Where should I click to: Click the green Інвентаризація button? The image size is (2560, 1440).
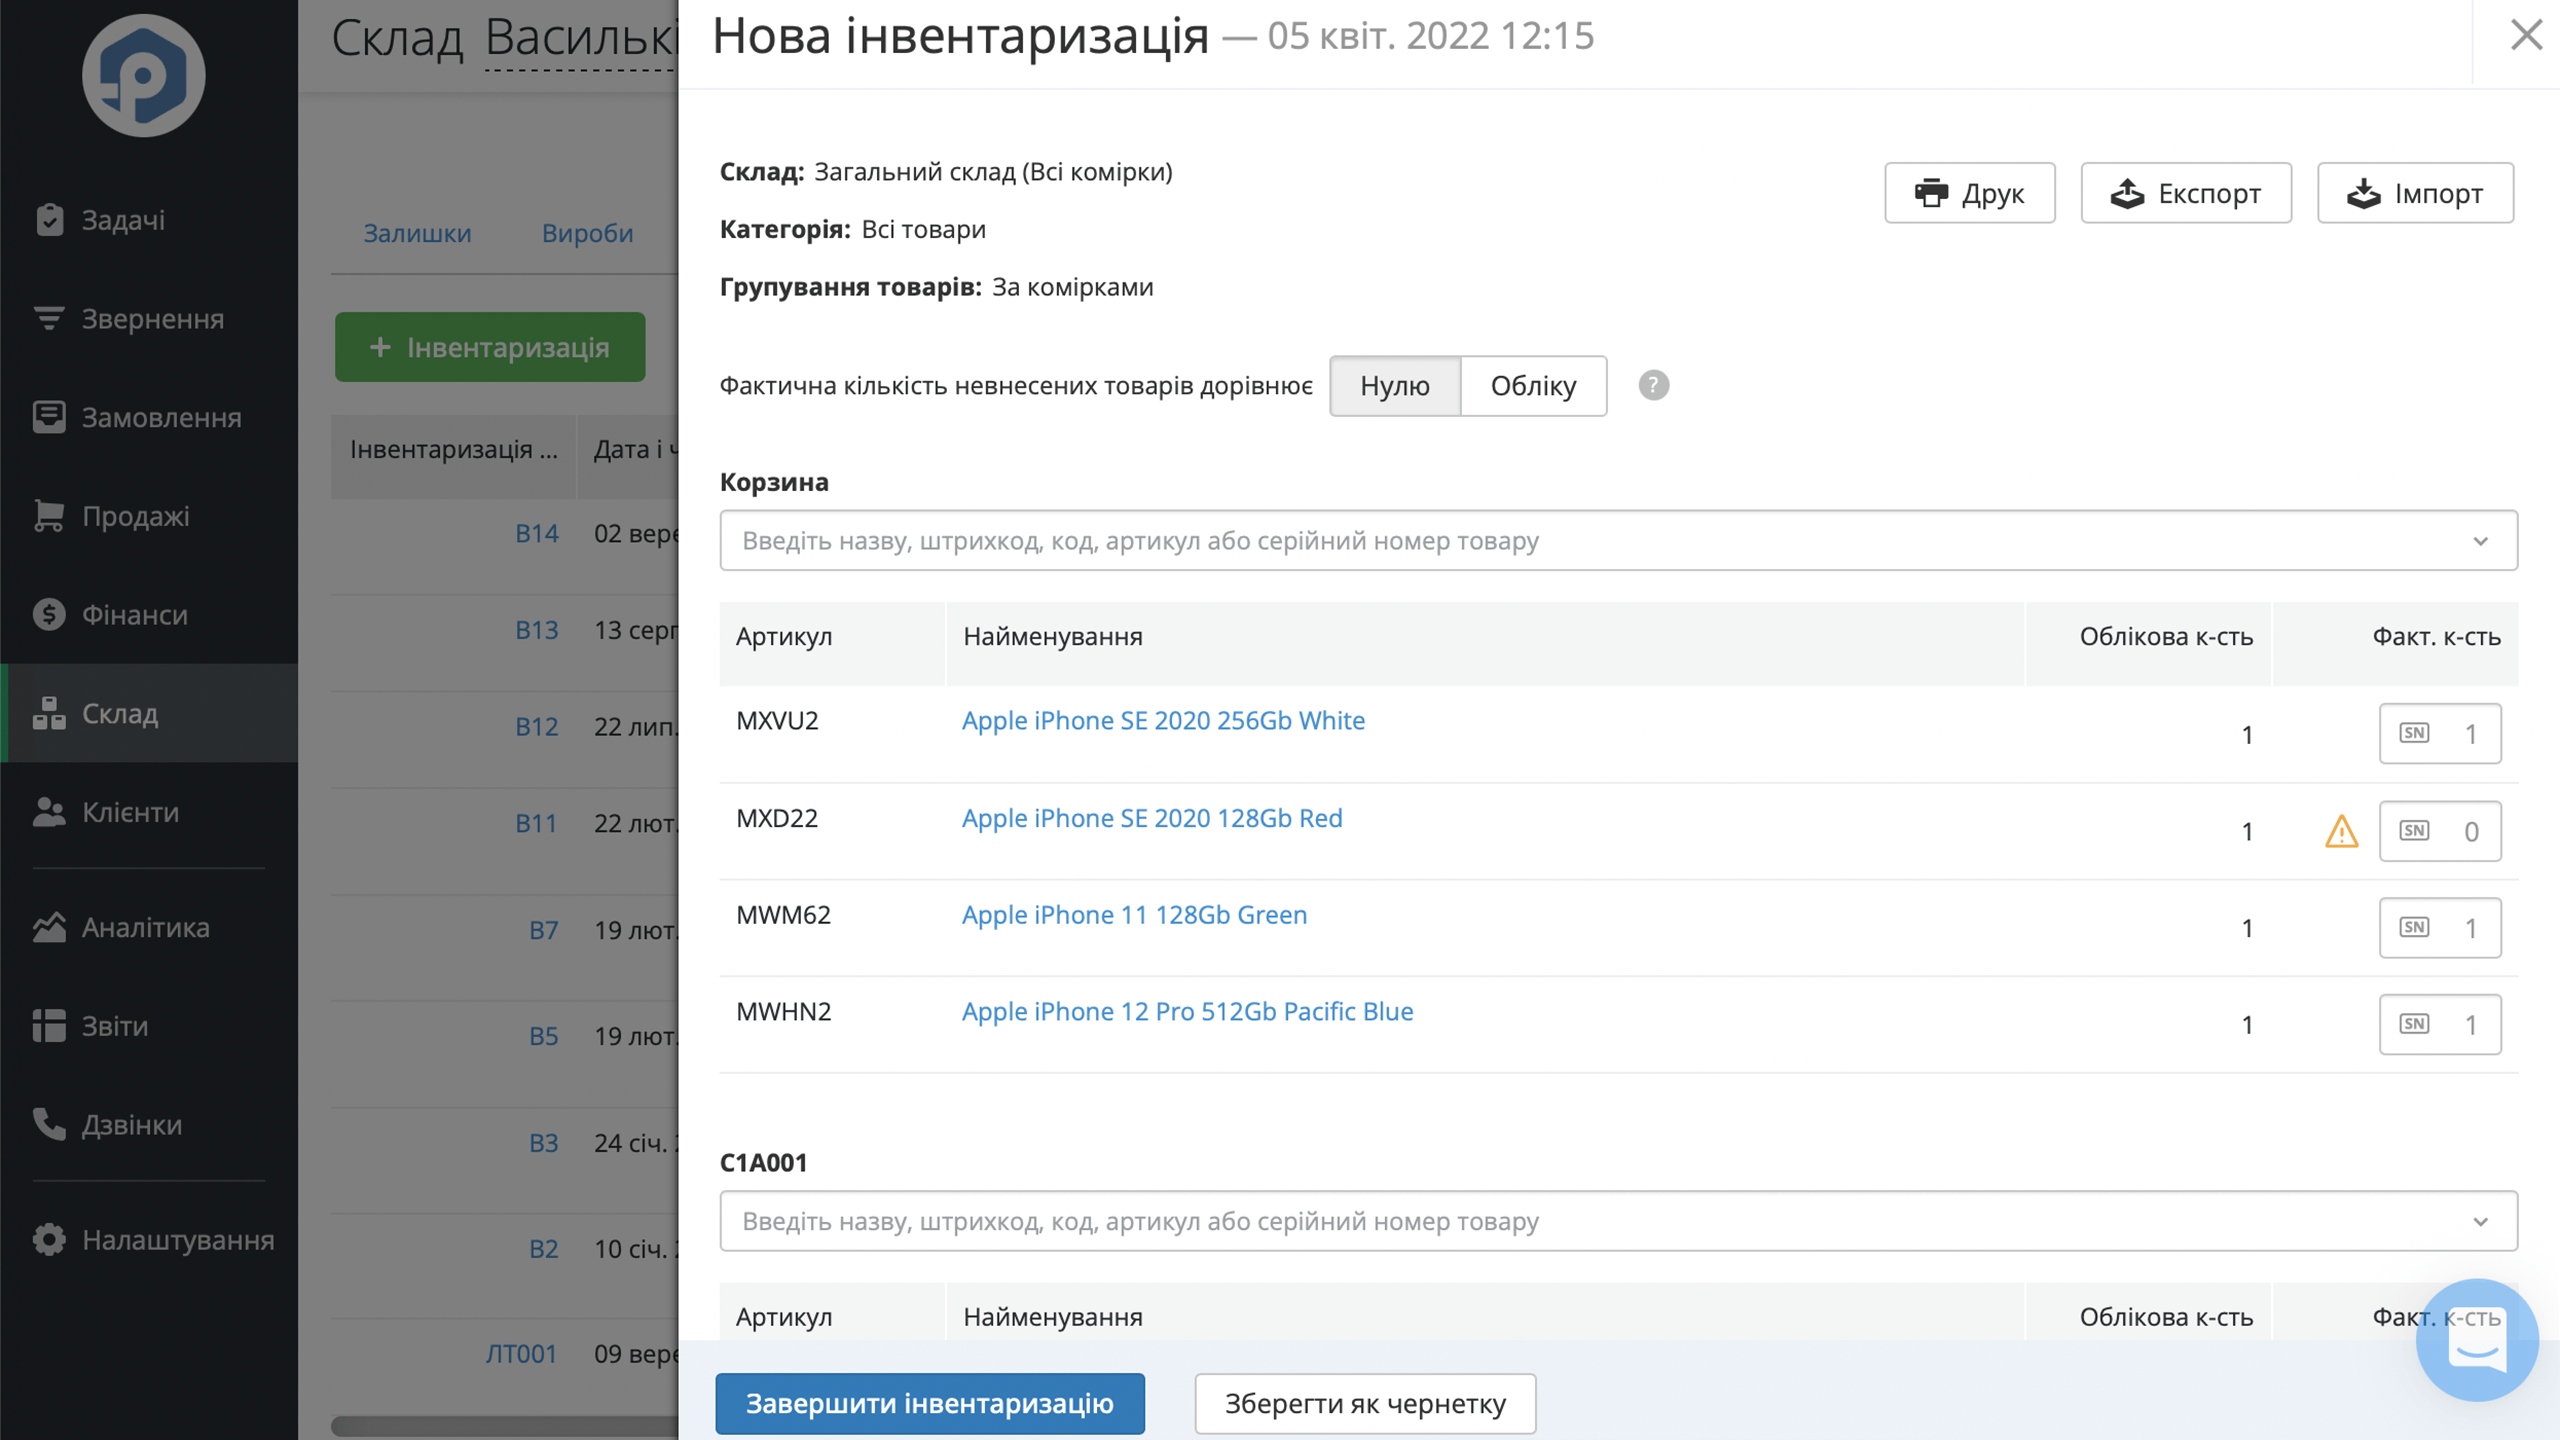[x=490, y=347]
